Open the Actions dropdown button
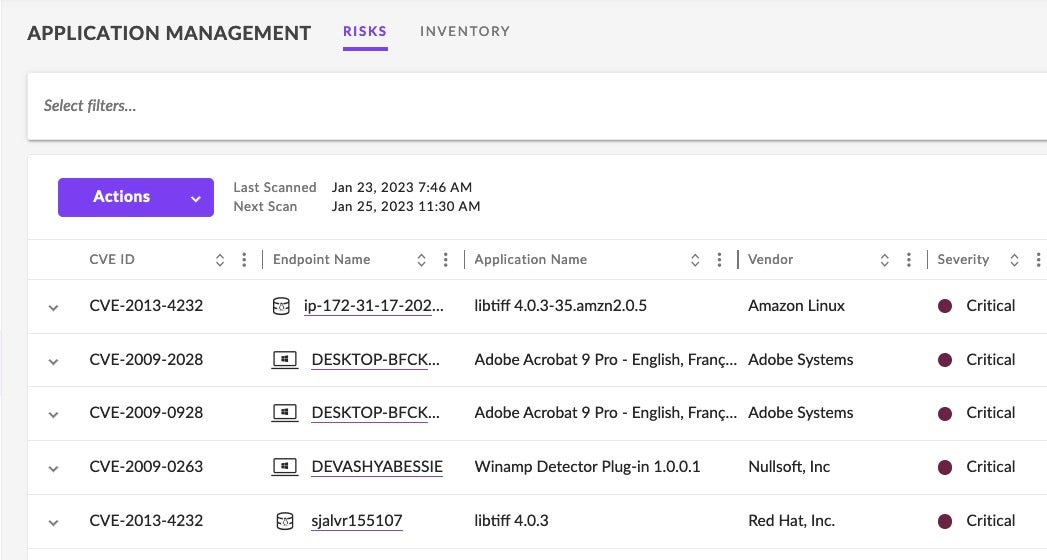 (136, 197)
